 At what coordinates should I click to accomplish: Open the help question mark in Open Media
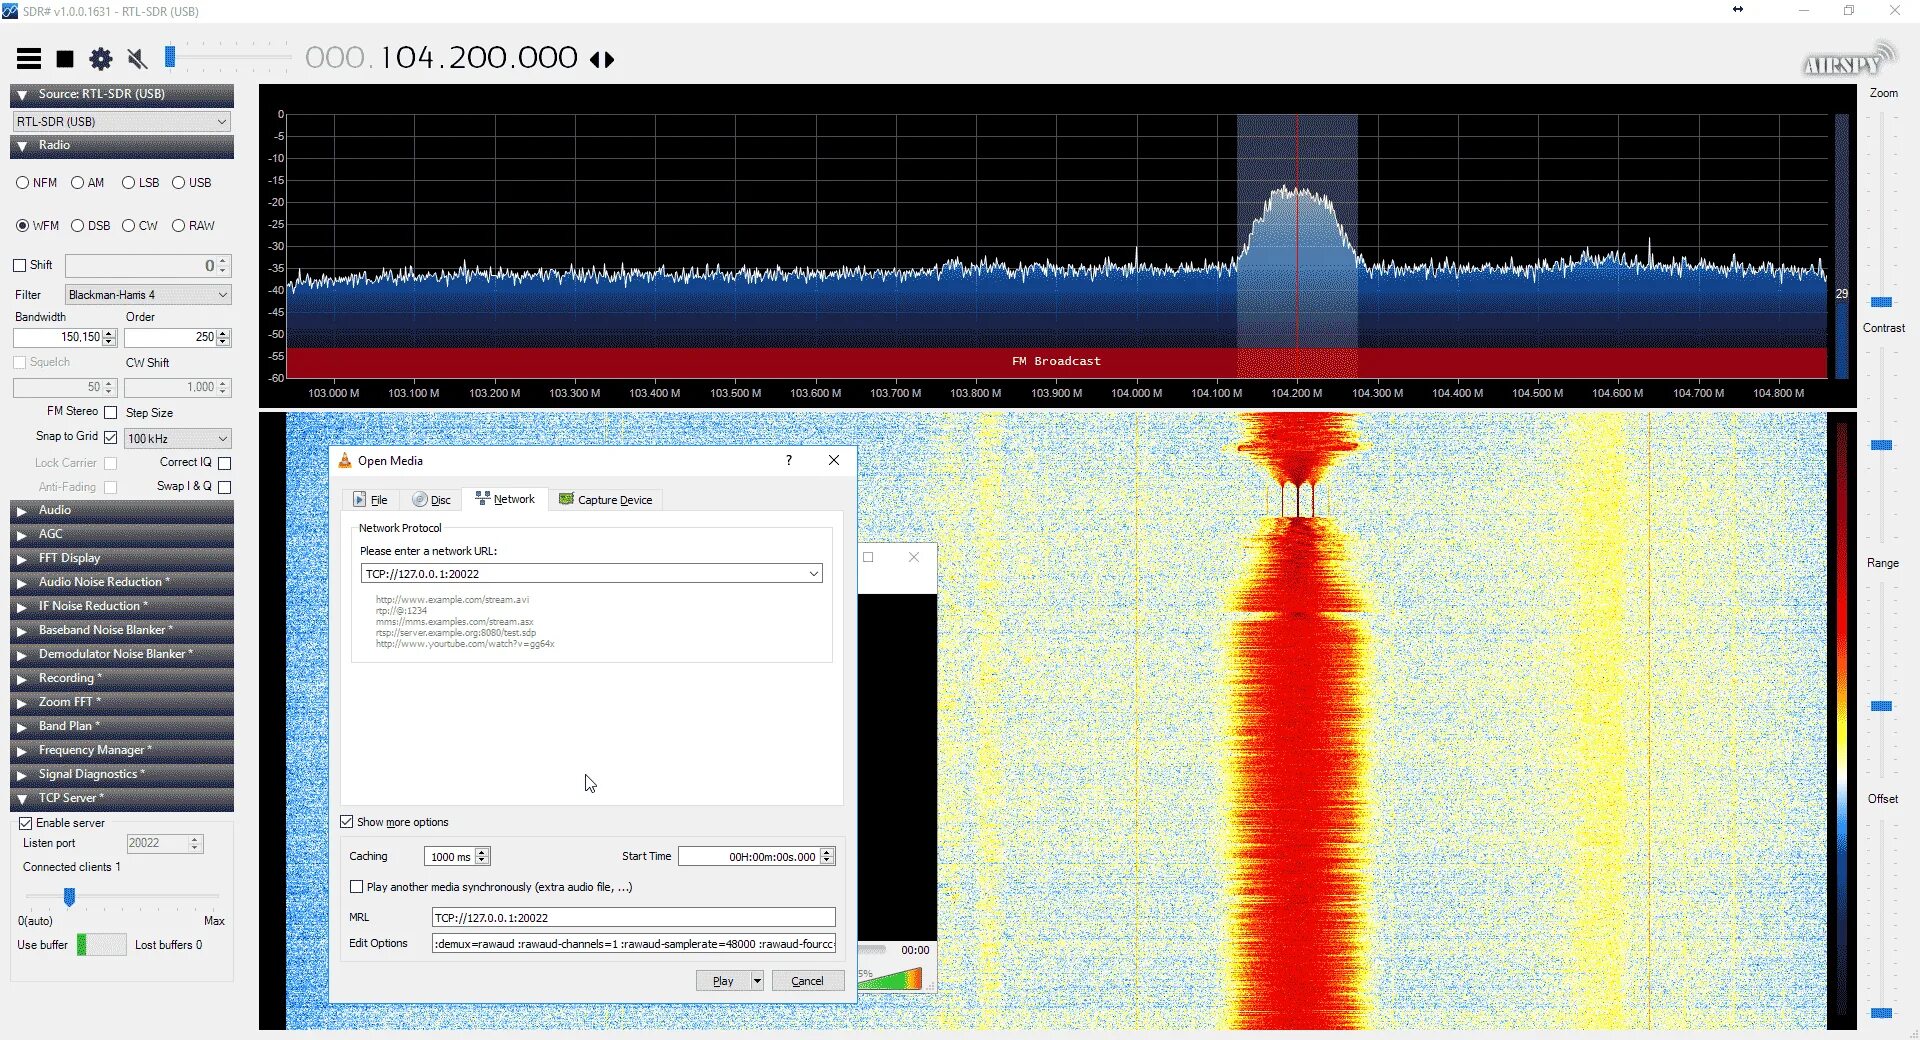789,460
